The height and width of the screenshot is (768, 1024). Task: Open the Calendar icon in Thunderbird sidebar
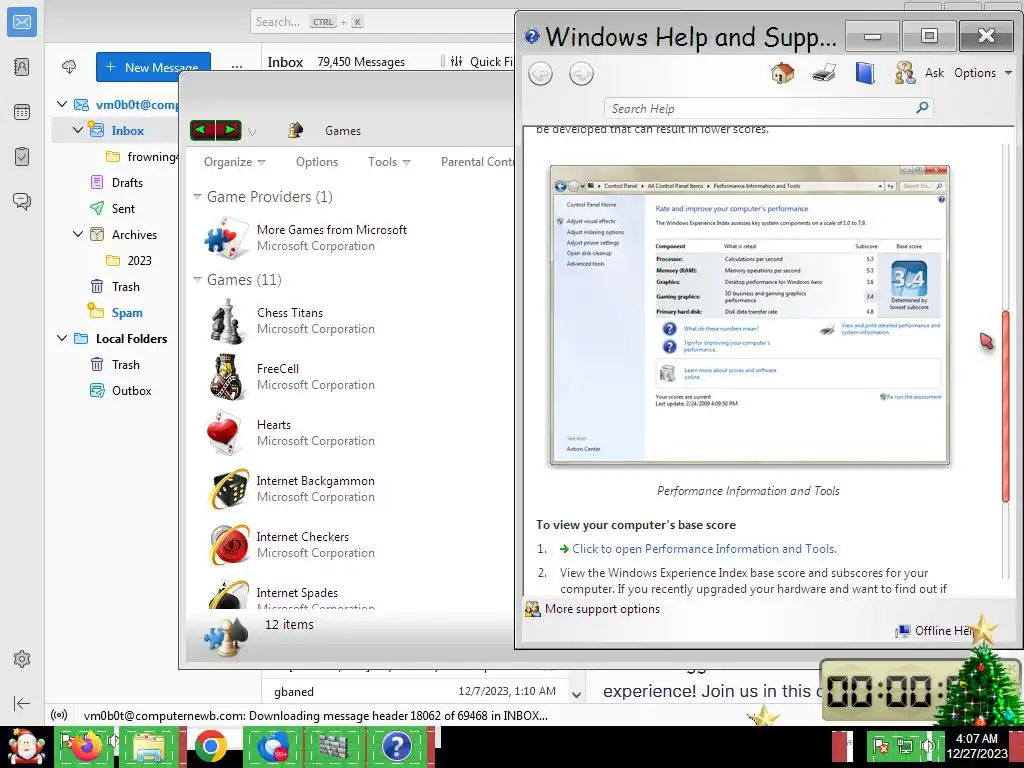click(x=22, y=112)
